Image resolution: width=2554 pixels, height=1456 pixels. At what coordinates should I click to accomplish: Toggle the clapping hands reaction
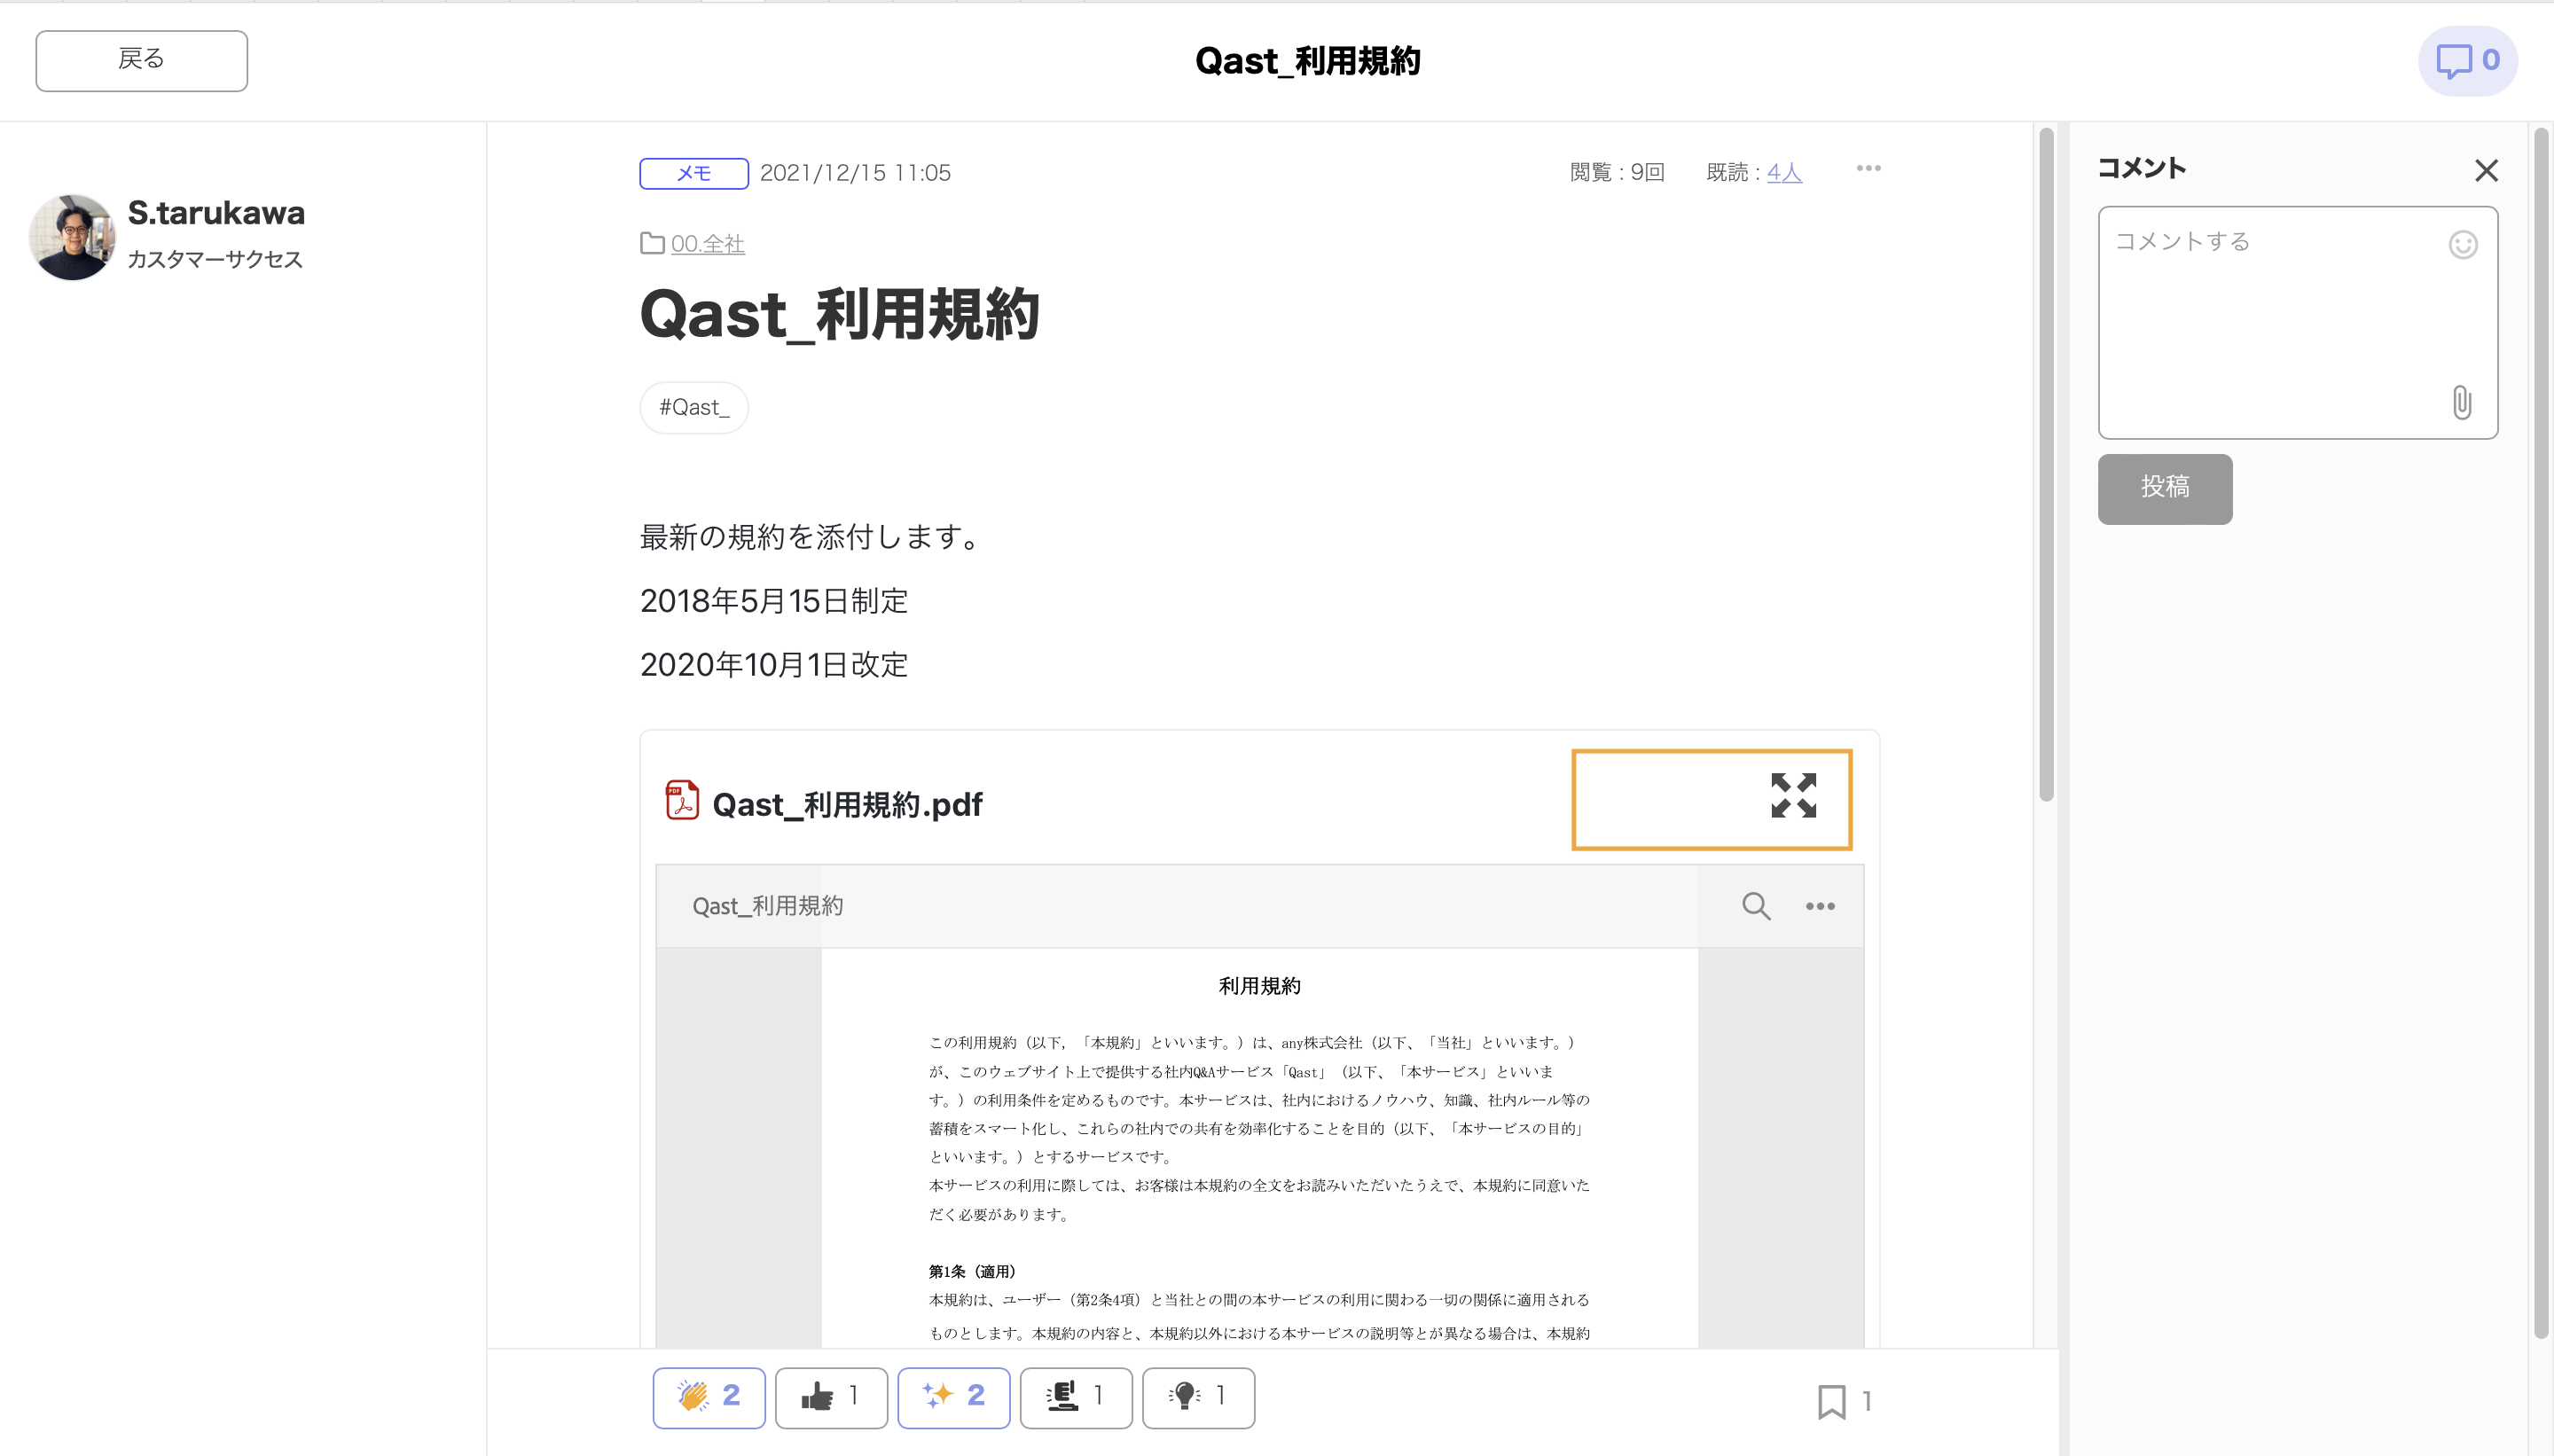tap(709, 1397)
